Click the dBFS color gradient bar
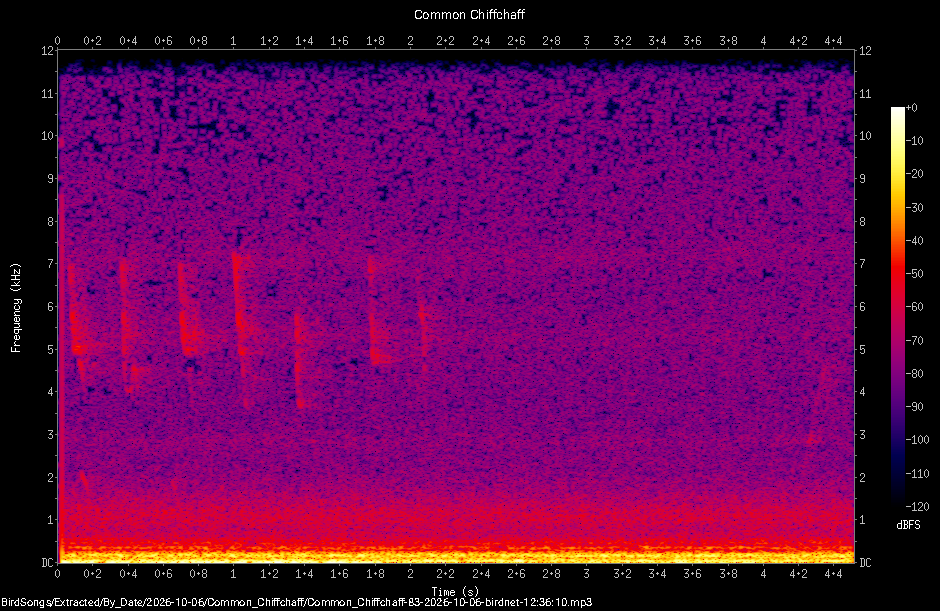 pos(897,307)
